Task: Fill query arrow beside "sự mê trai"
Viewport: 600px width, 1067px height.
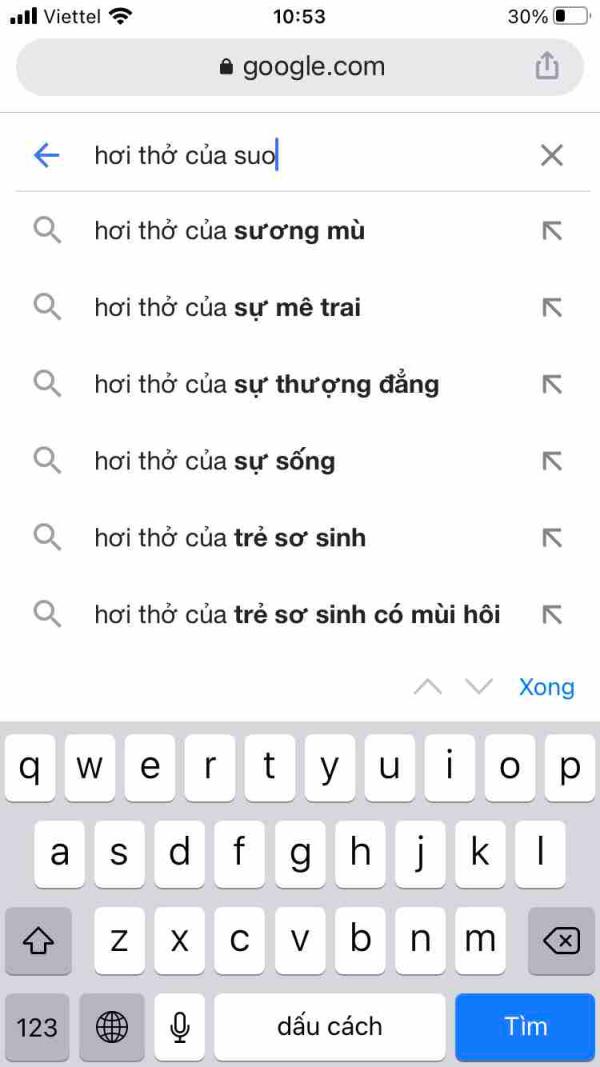Action: 551,308
